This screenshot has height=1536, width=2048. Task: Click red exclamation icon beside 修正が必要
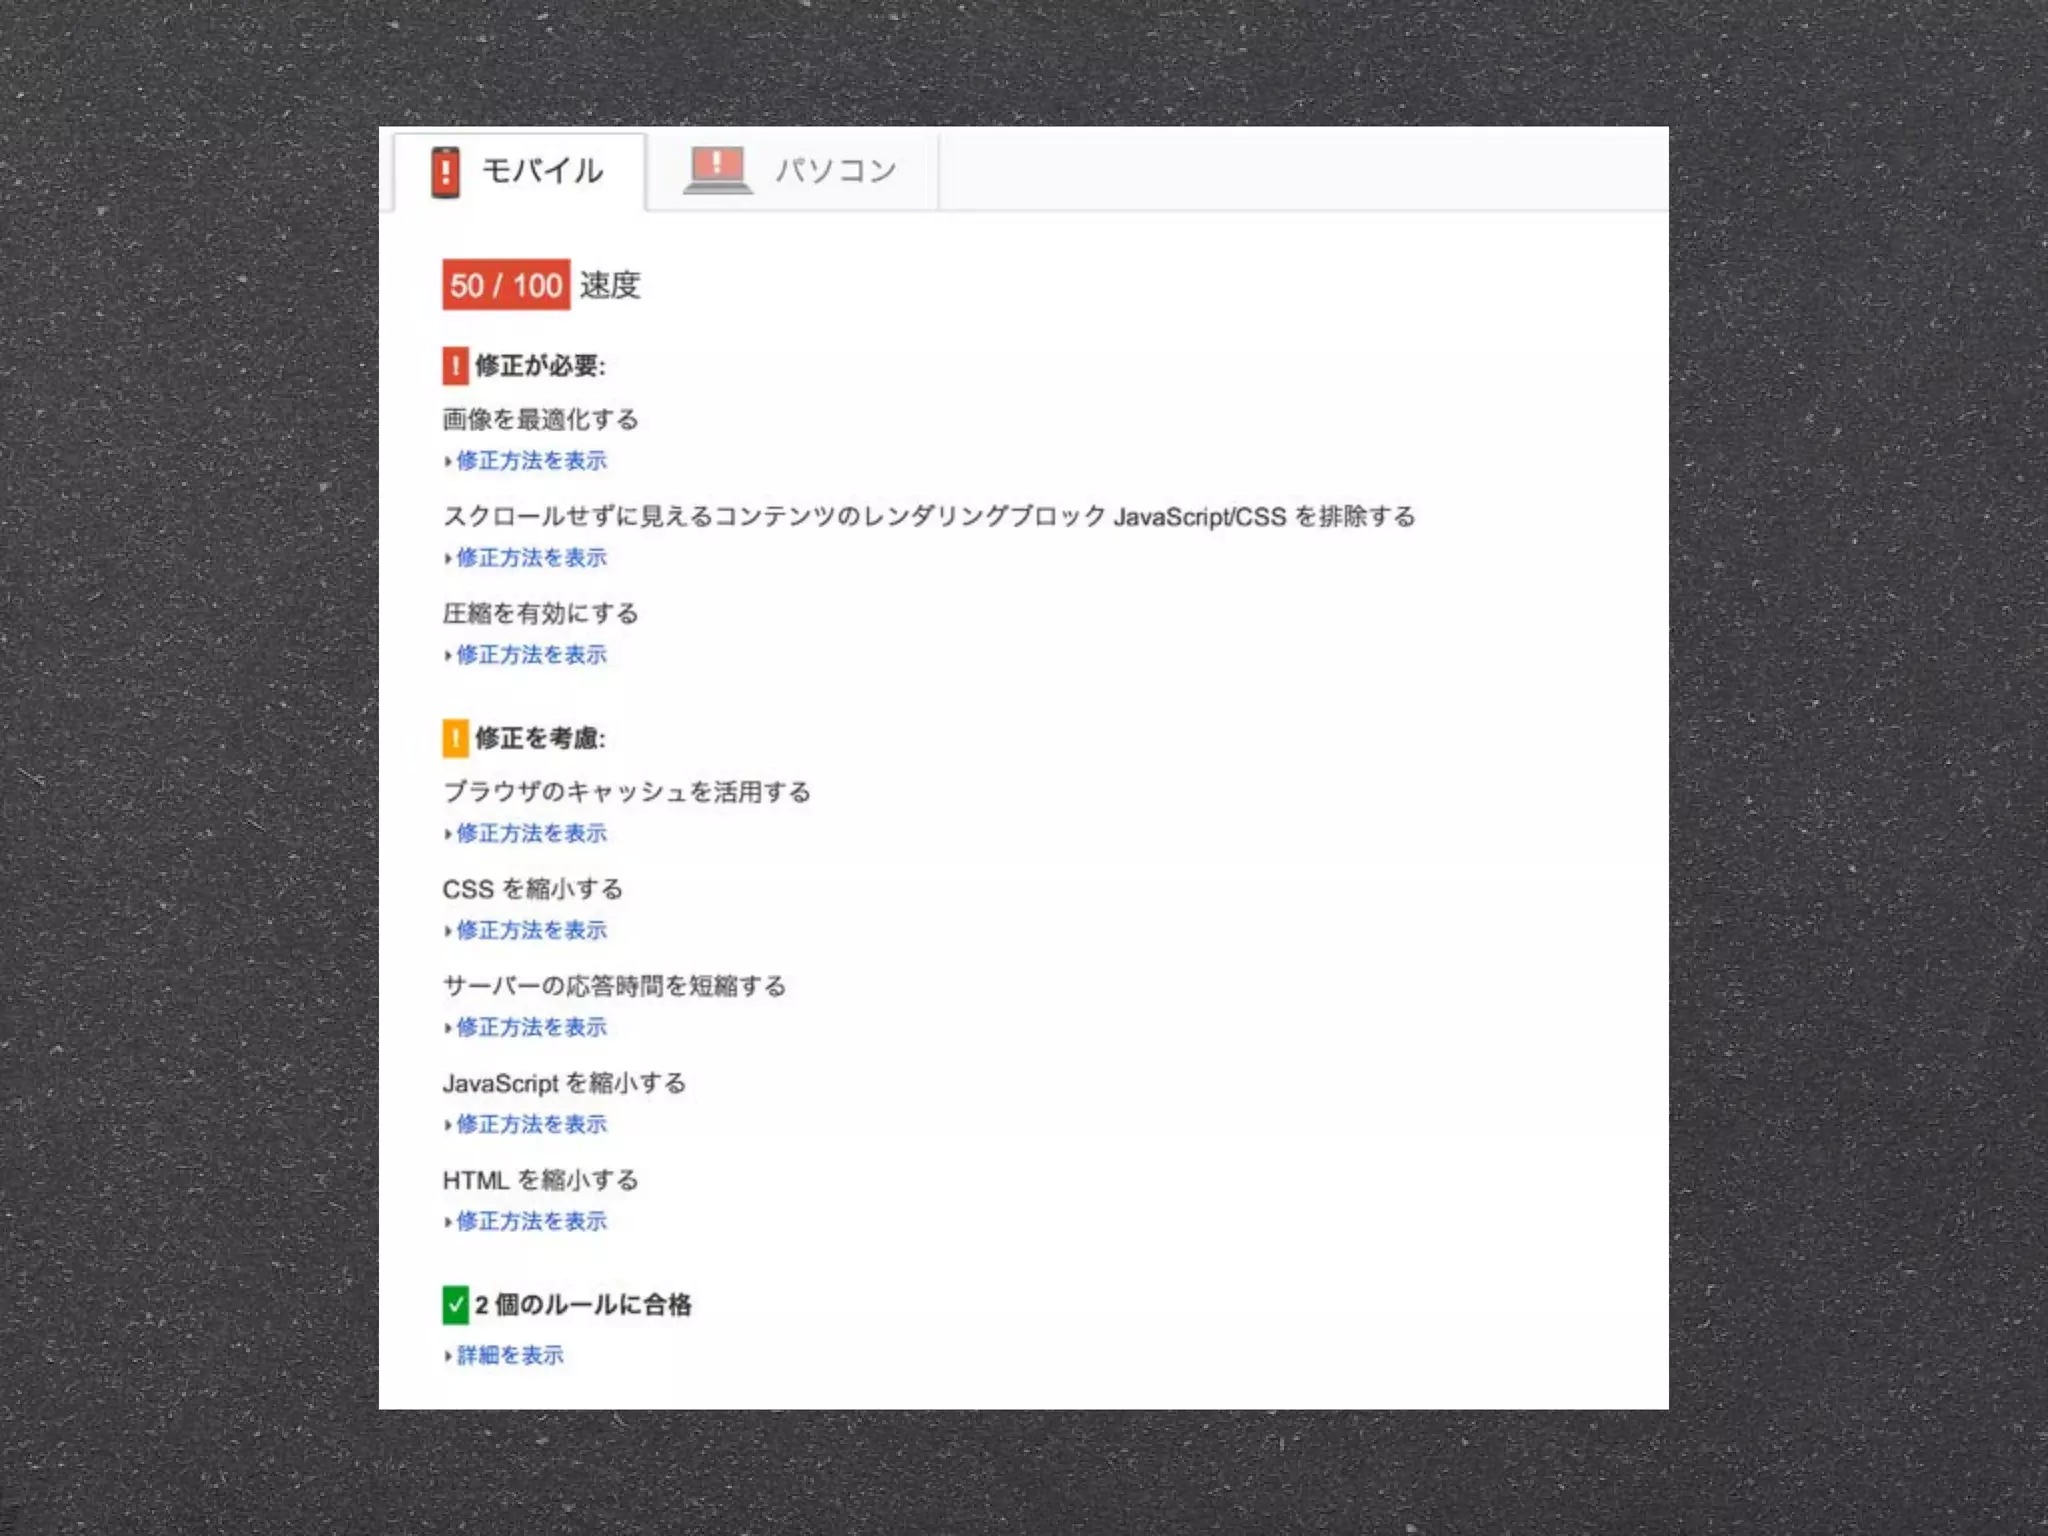coord(455,366)
